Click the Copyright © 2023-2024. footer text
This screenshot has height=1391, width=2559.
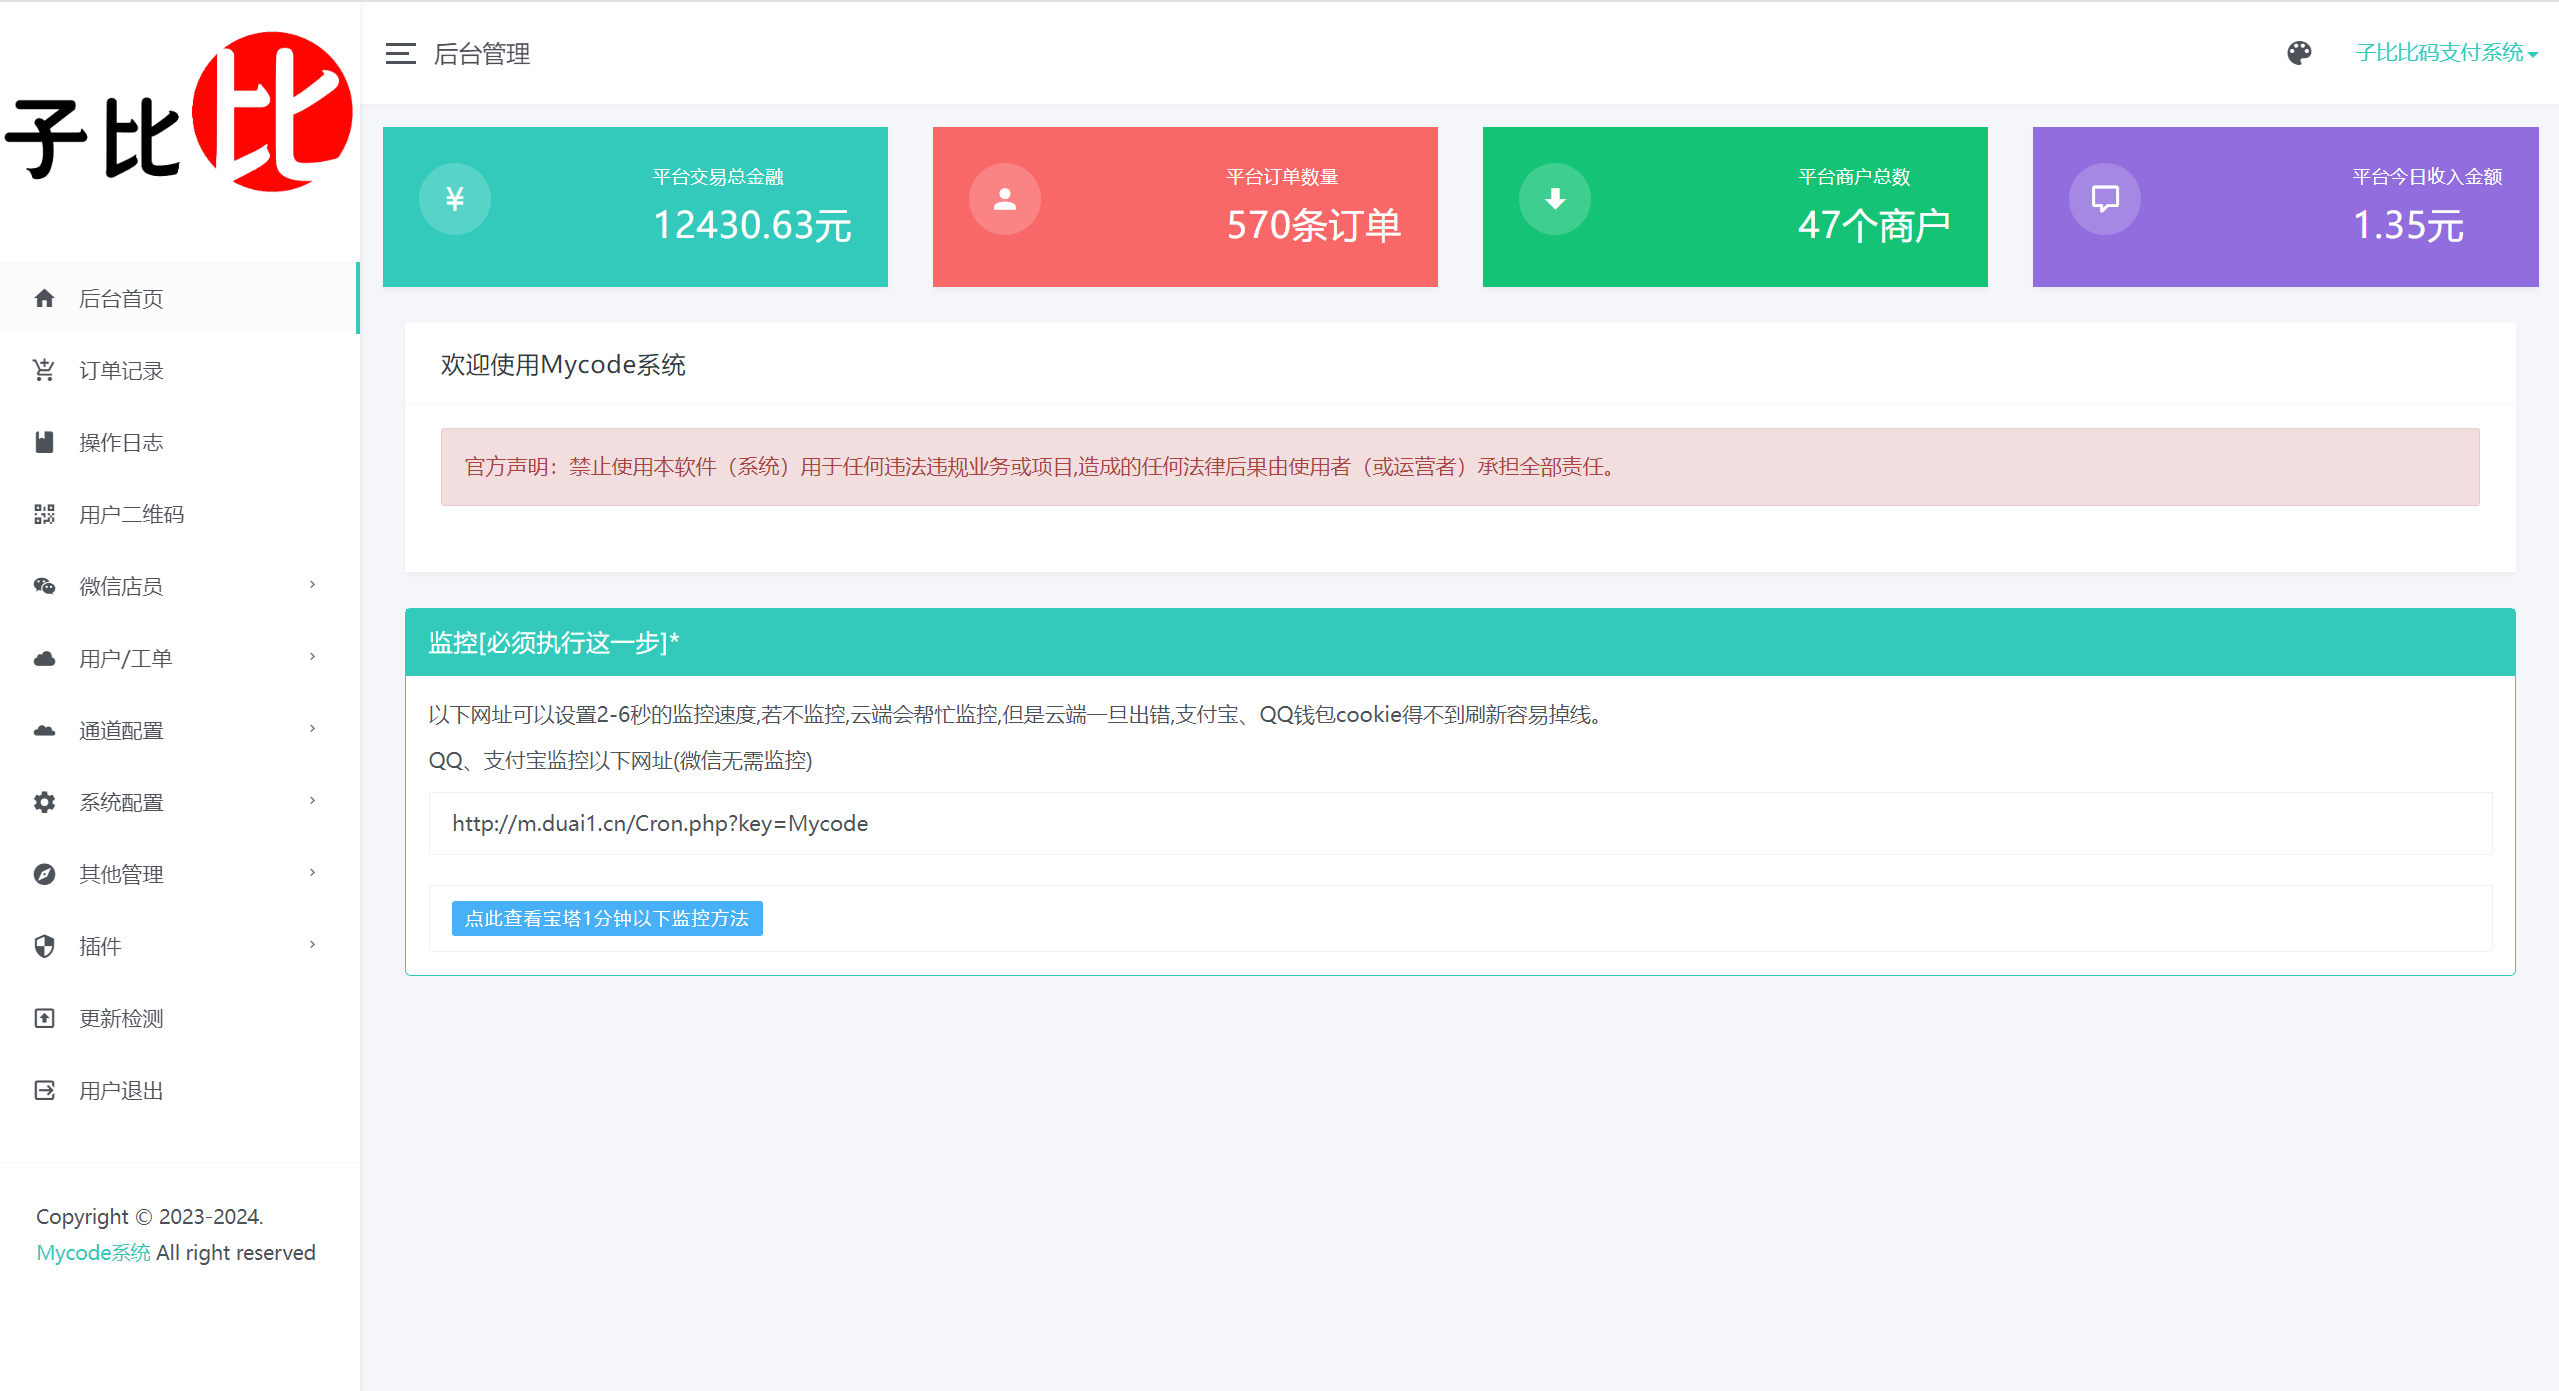150,1217
